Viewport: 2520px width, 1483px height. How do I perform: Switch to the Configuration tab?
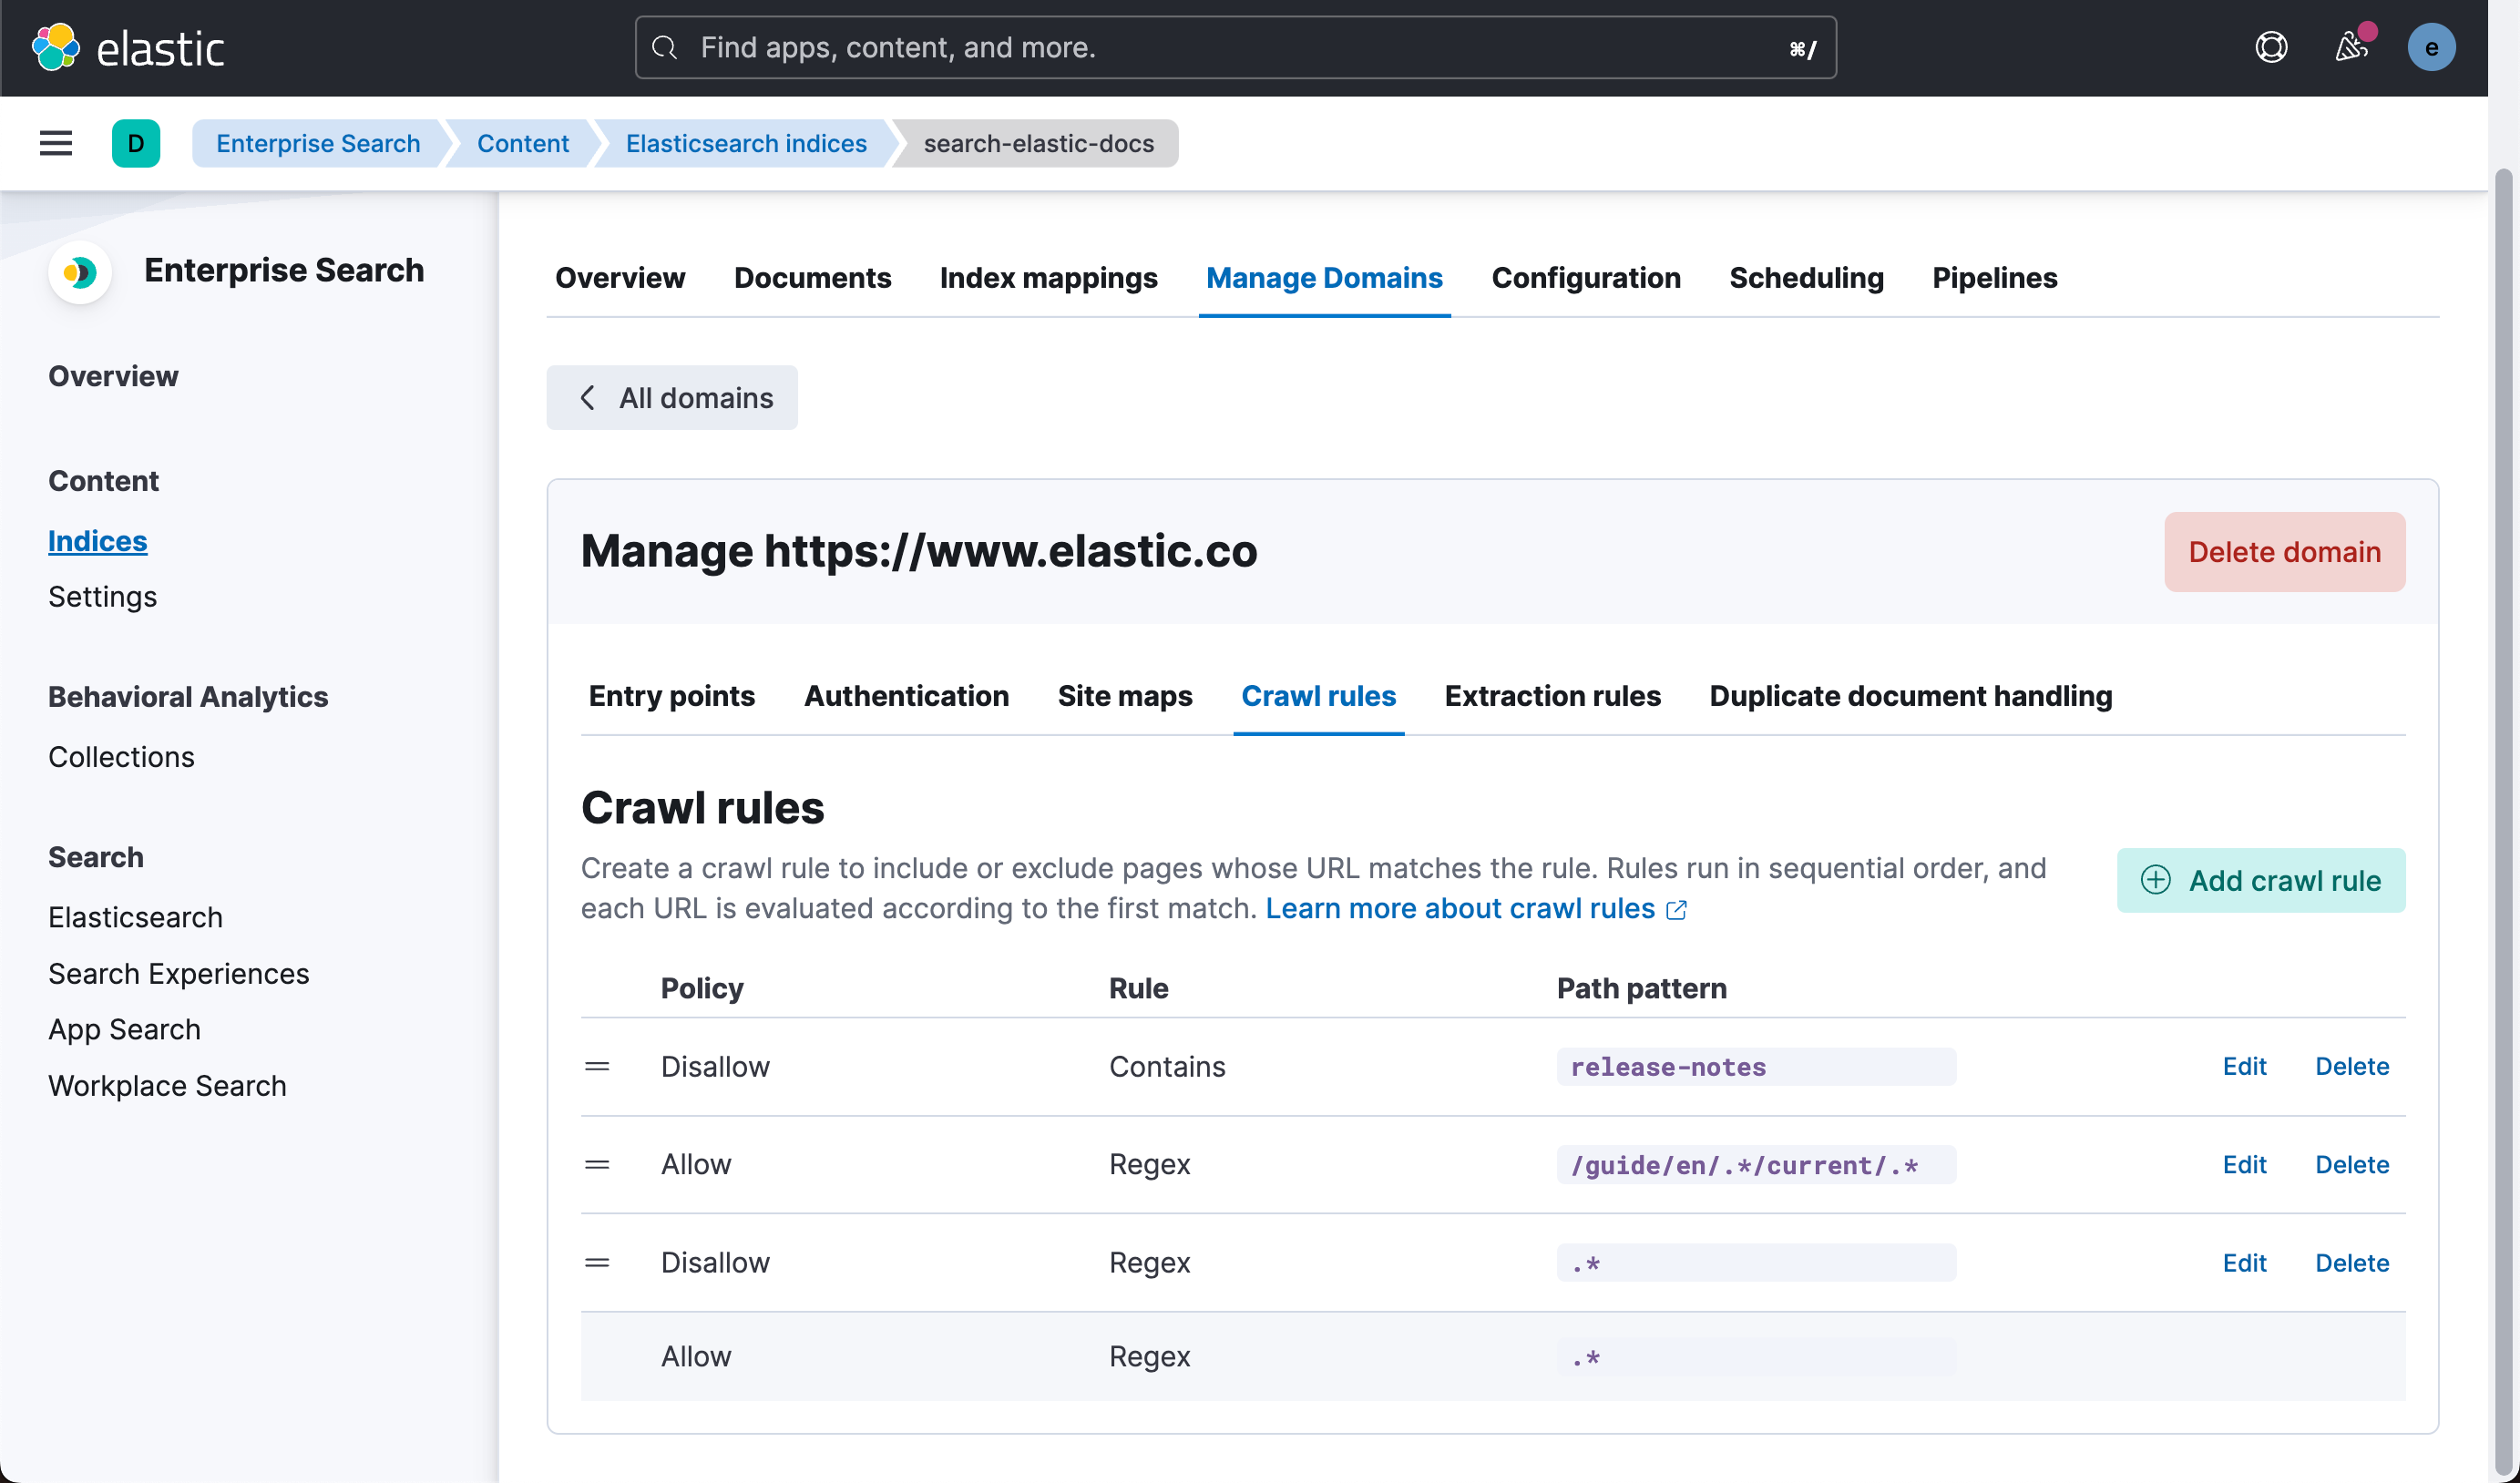[x=1586, y=277]
